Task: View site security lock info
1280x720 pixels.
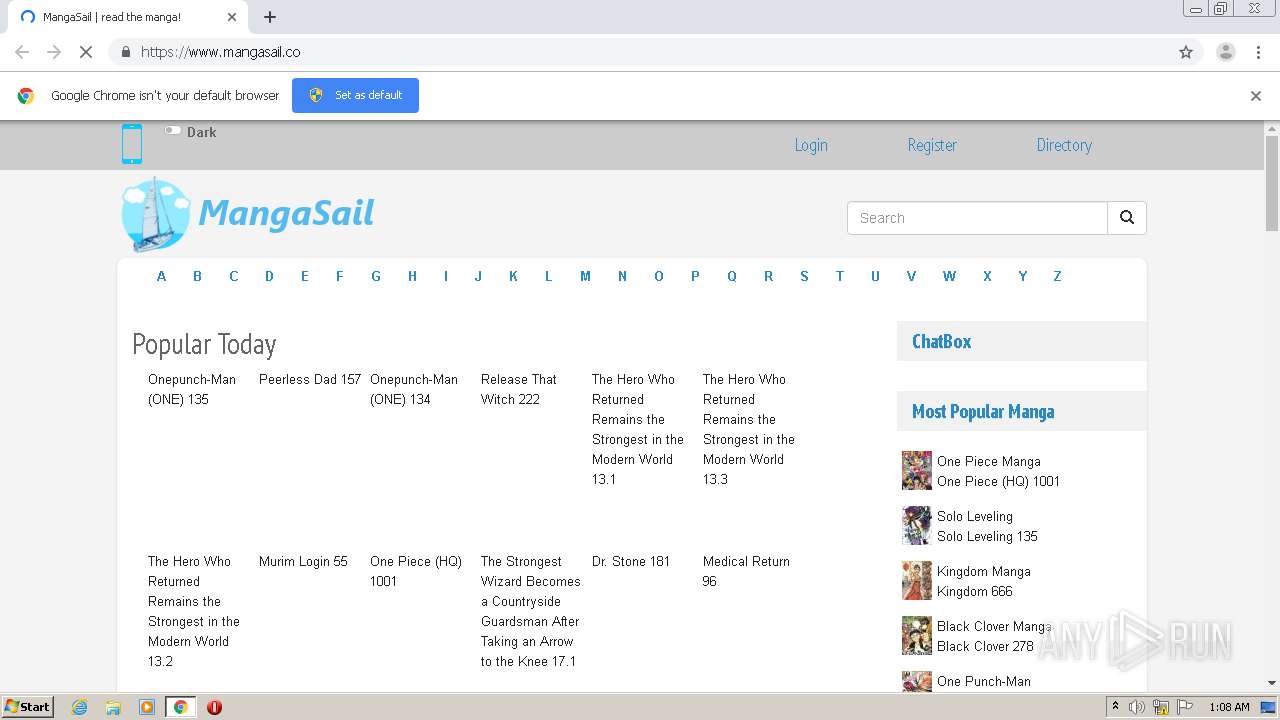Action: [125, 52]
